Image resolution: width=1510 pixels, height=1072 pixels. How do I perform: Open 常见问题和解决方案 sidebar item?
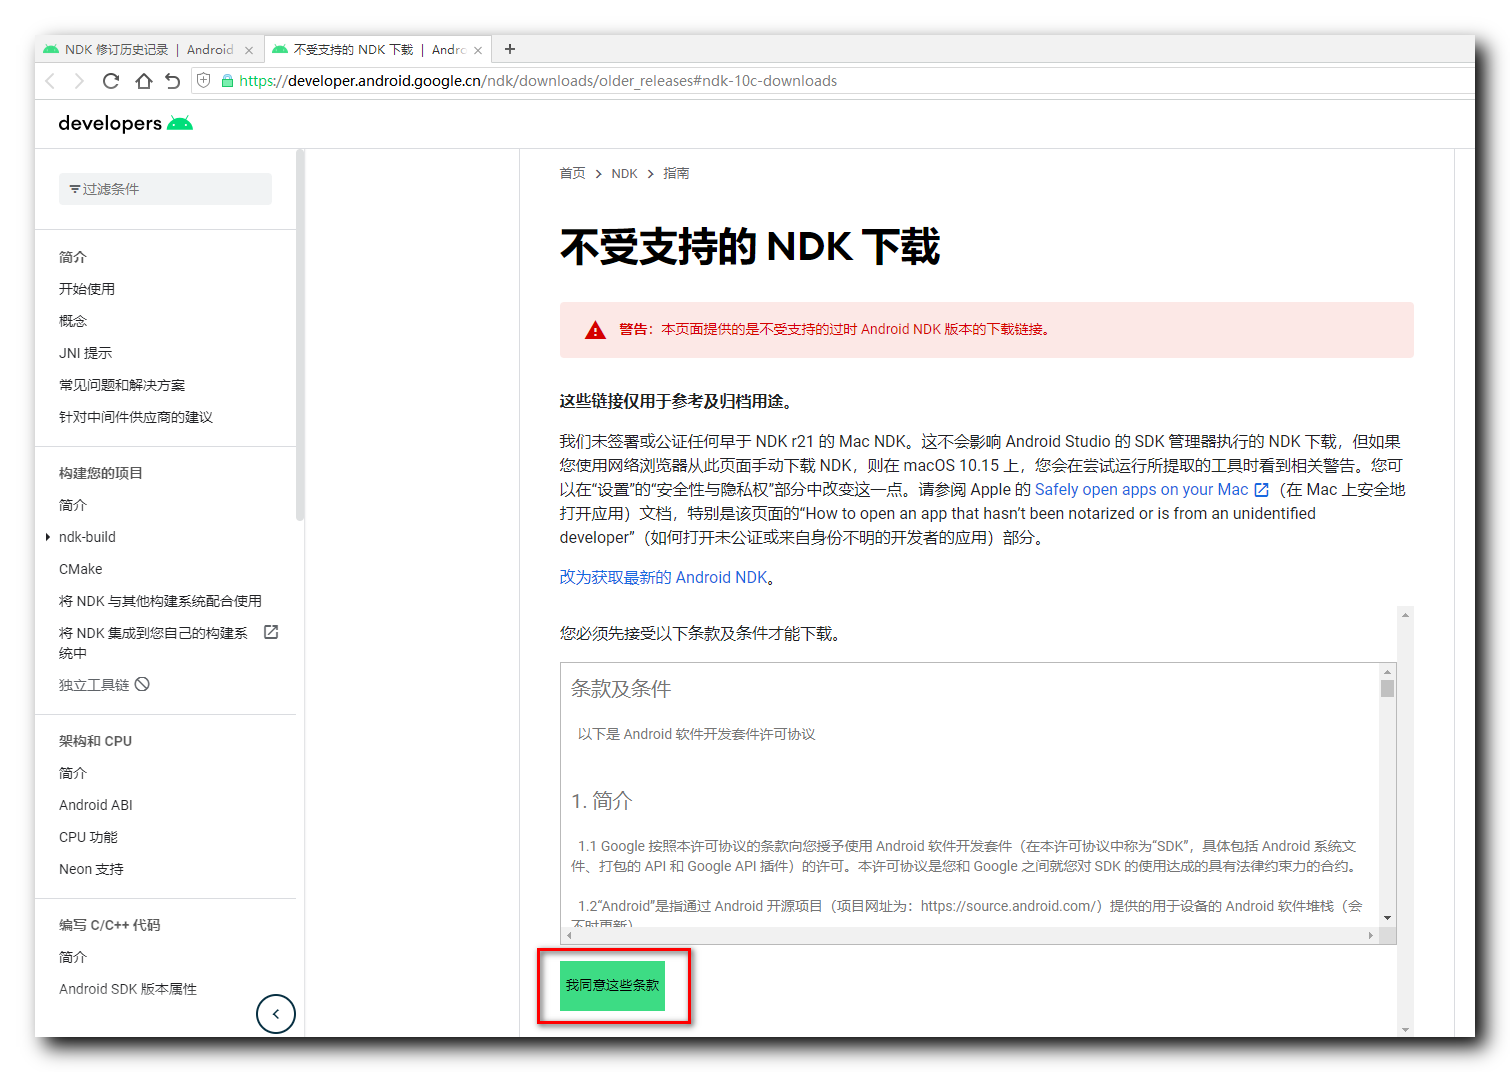122,385
